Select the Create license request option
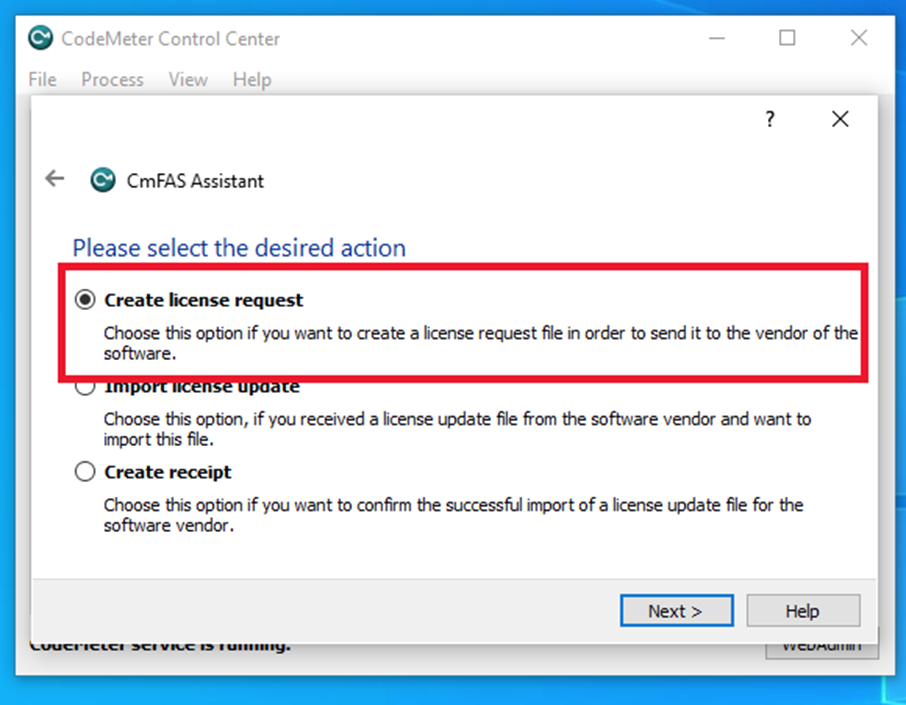This screenshot has height=705, width=906. (x=86, y=300)
